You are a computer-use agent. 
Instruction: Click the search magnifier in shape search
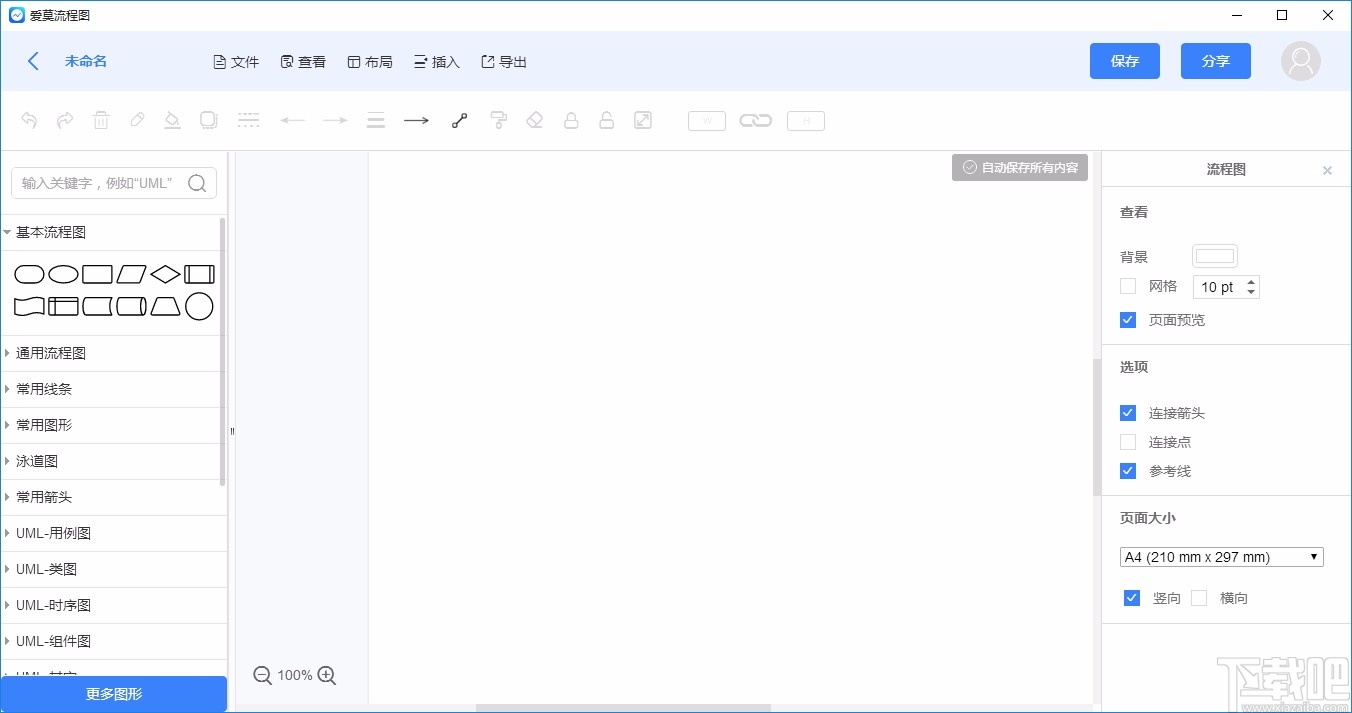tap(197, 183)
